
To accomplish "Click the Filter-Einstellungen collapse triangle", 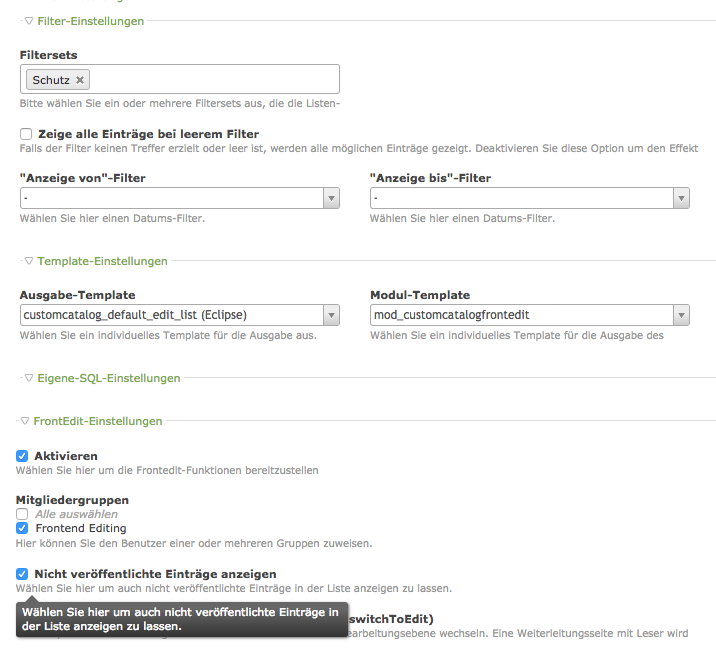I will point(29,21).
